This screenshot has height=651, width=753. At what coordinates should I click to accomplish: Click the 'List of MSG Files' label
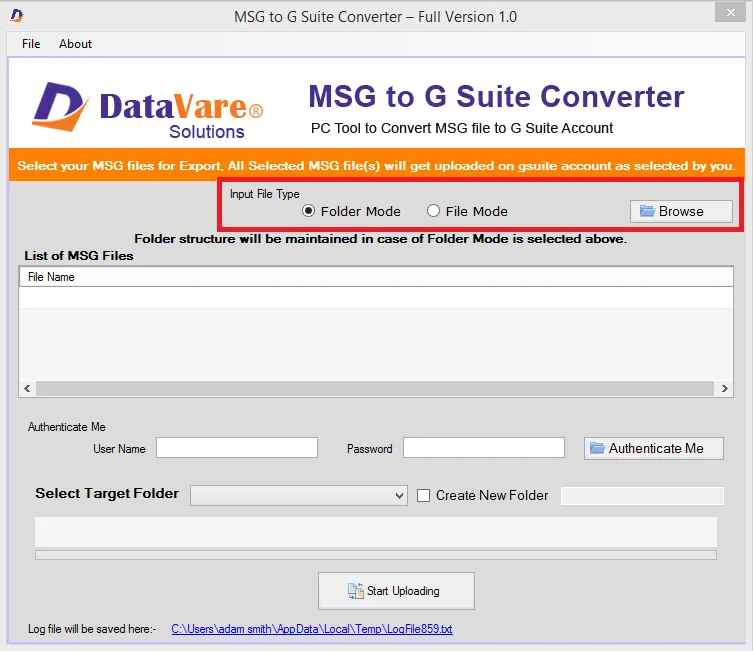pyautogui.click(x=79, y=256)
